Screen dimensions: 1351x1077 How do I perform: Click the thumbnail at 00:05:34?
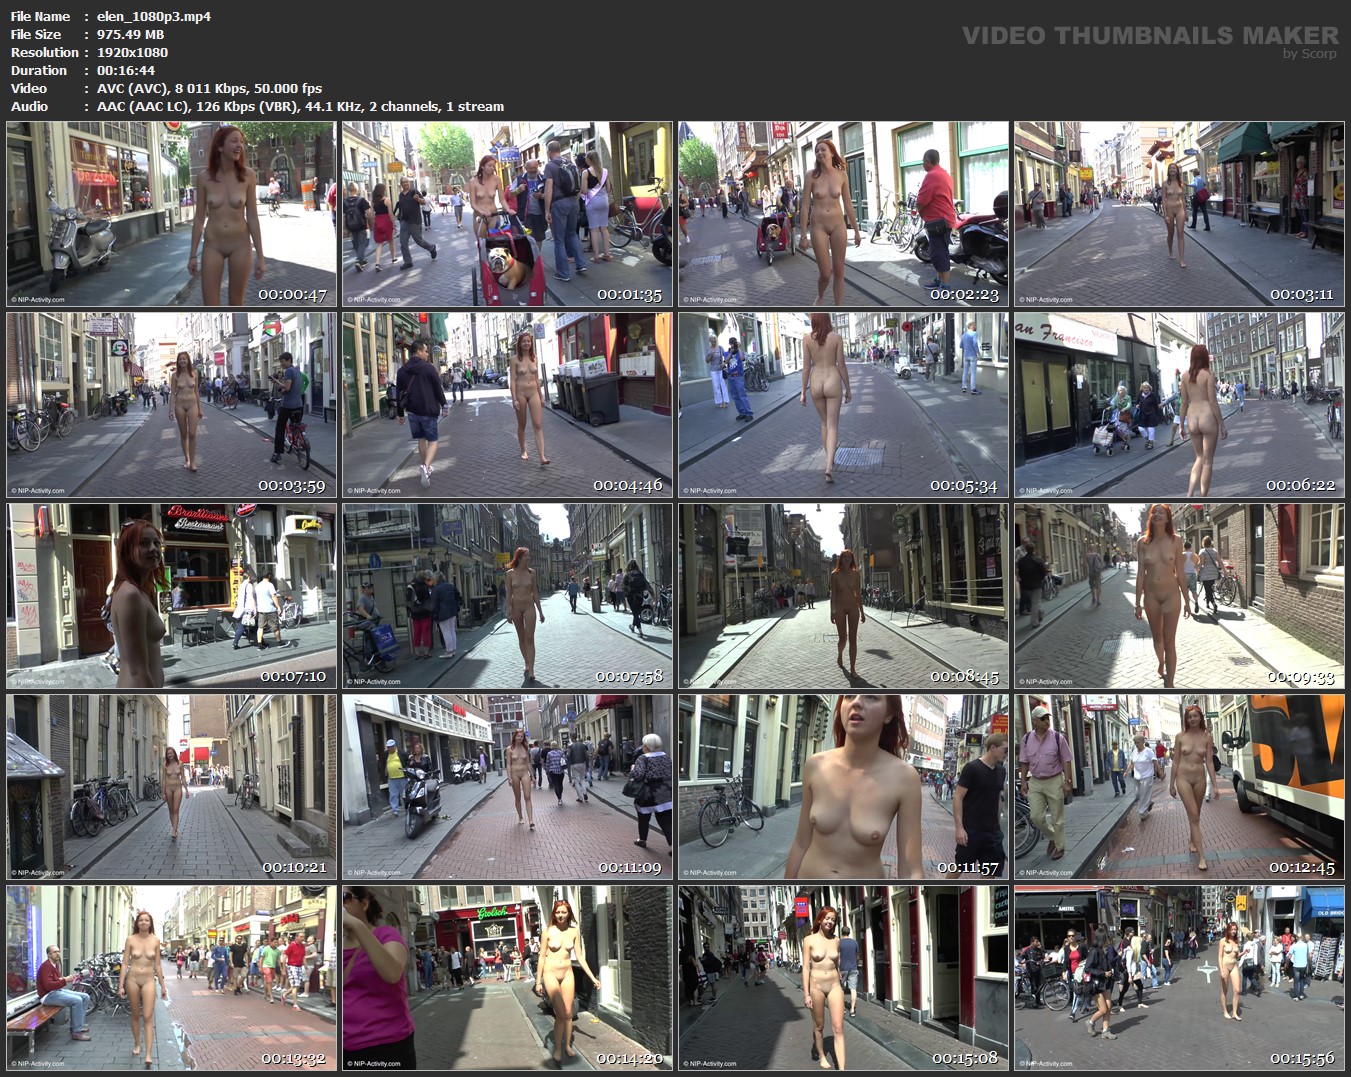click(844, 405)
